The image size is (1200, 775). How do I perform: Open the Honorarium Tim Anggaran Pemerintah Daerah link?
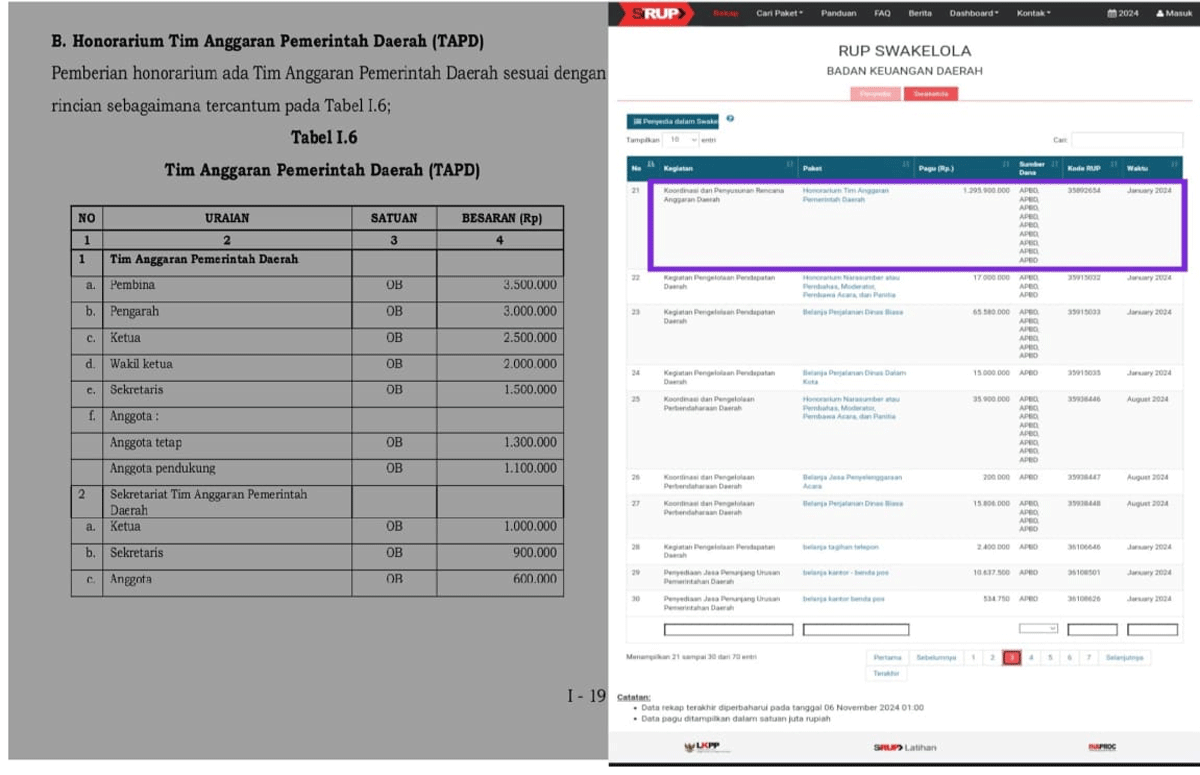tap(845, 194)
